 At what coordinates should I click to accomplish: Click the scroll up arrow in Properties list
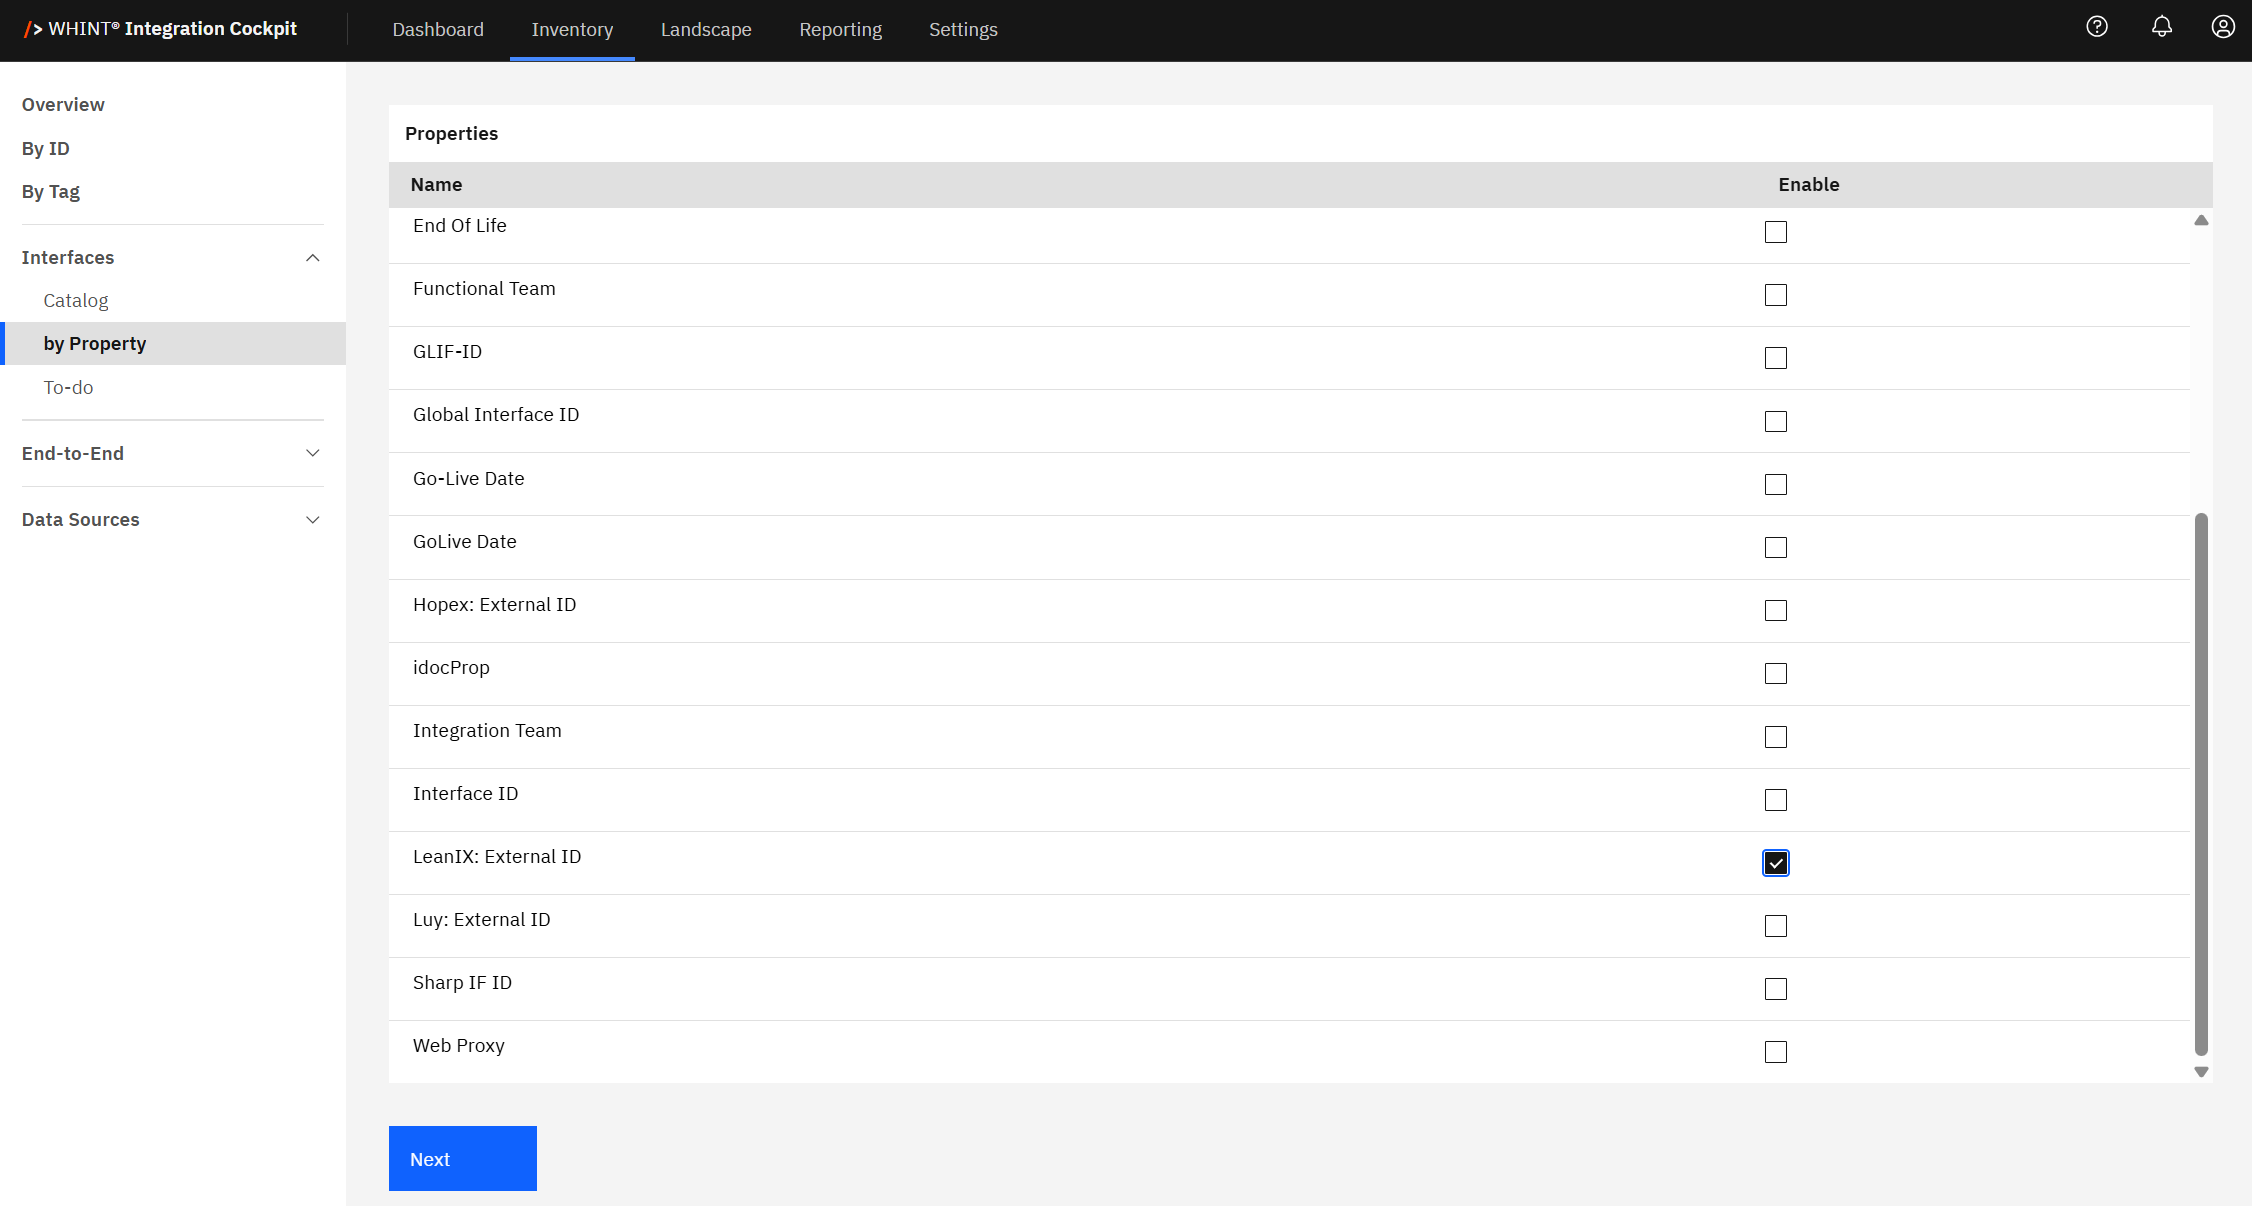[x=2201, y=220]
